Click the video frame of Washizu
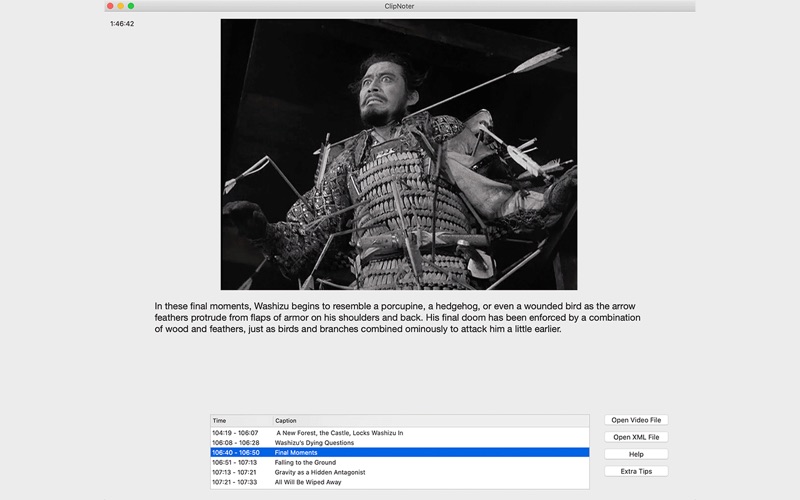 click(399, 155)
